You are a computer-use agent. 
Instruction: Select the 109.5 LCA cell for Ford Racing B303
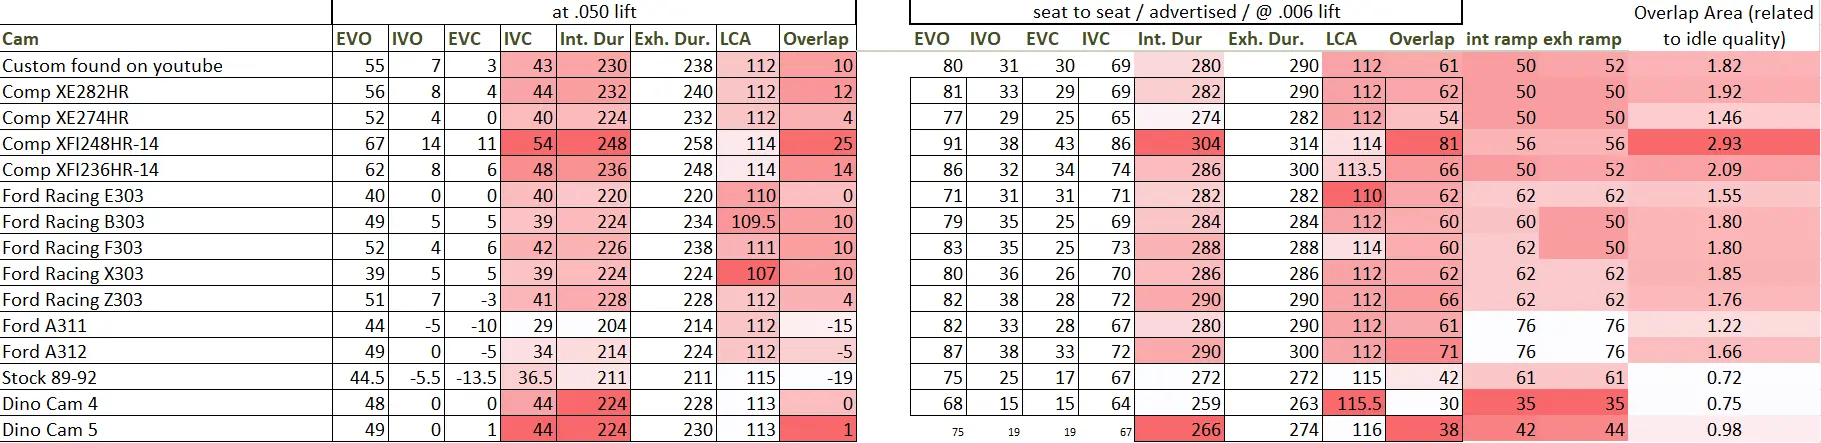tap(748, 221)
